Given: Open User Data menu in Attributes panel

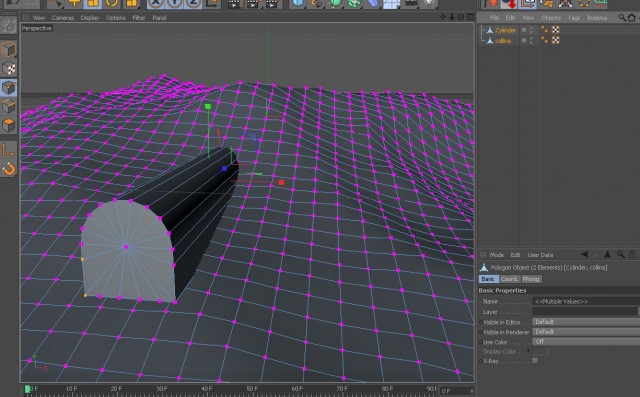Looking at the screenshot, I should pyautogui.click(x=540, y=255).
